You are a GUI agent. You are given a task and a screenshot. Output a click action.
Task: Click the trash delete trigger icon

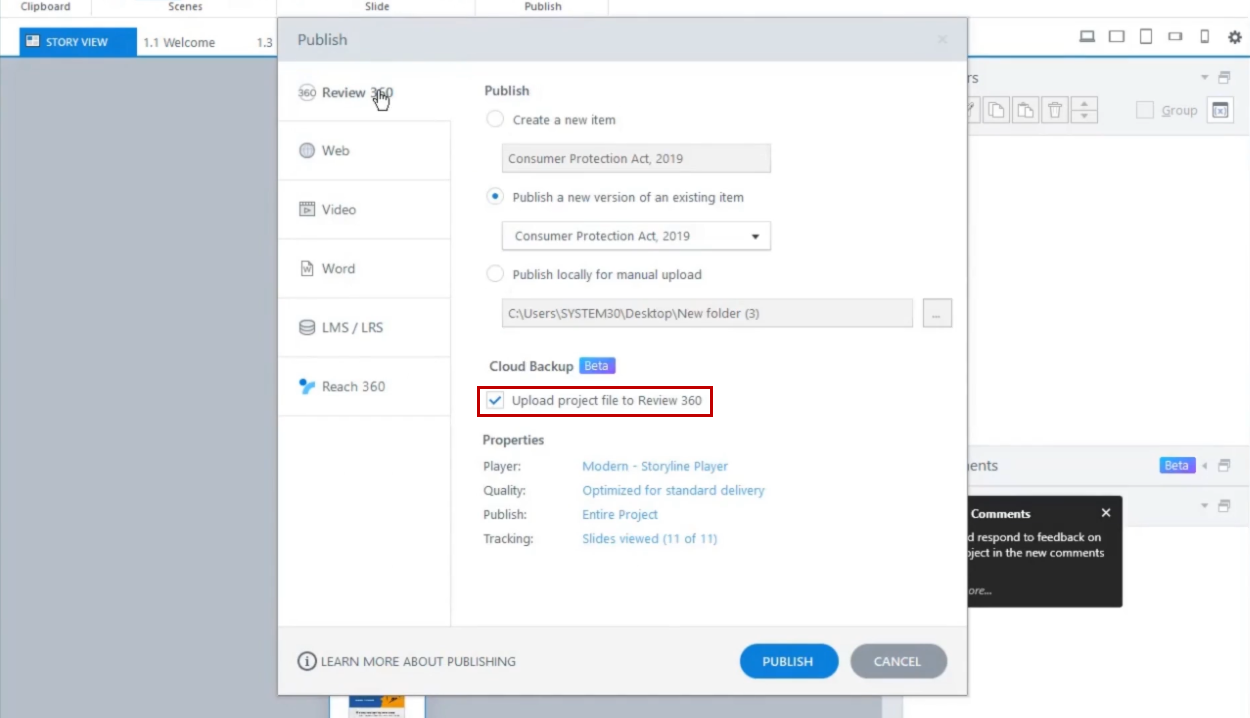click(1055, 110)
